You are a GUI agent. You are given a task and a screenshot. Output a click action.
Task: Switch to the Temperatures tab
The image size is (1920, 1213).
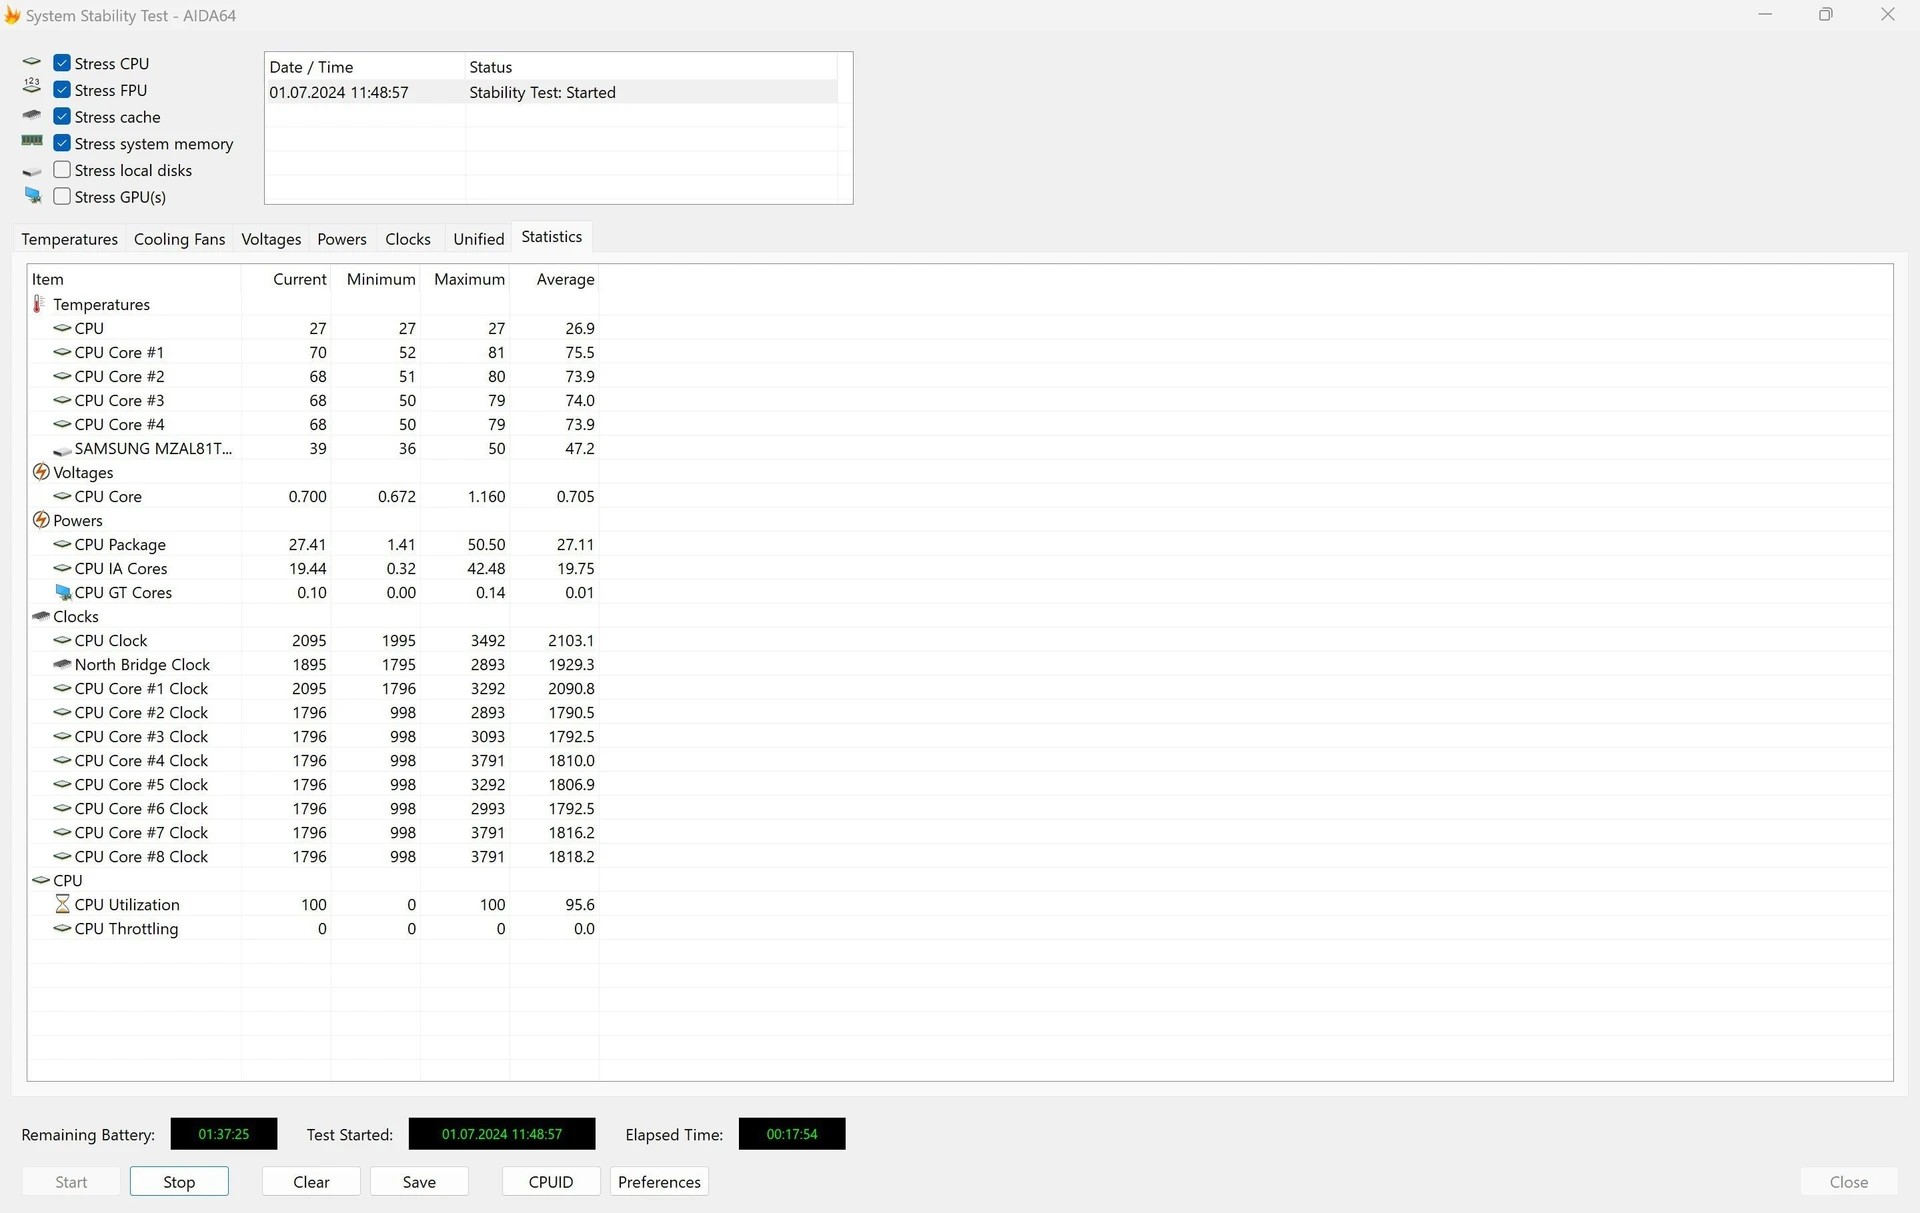point(69,239)
